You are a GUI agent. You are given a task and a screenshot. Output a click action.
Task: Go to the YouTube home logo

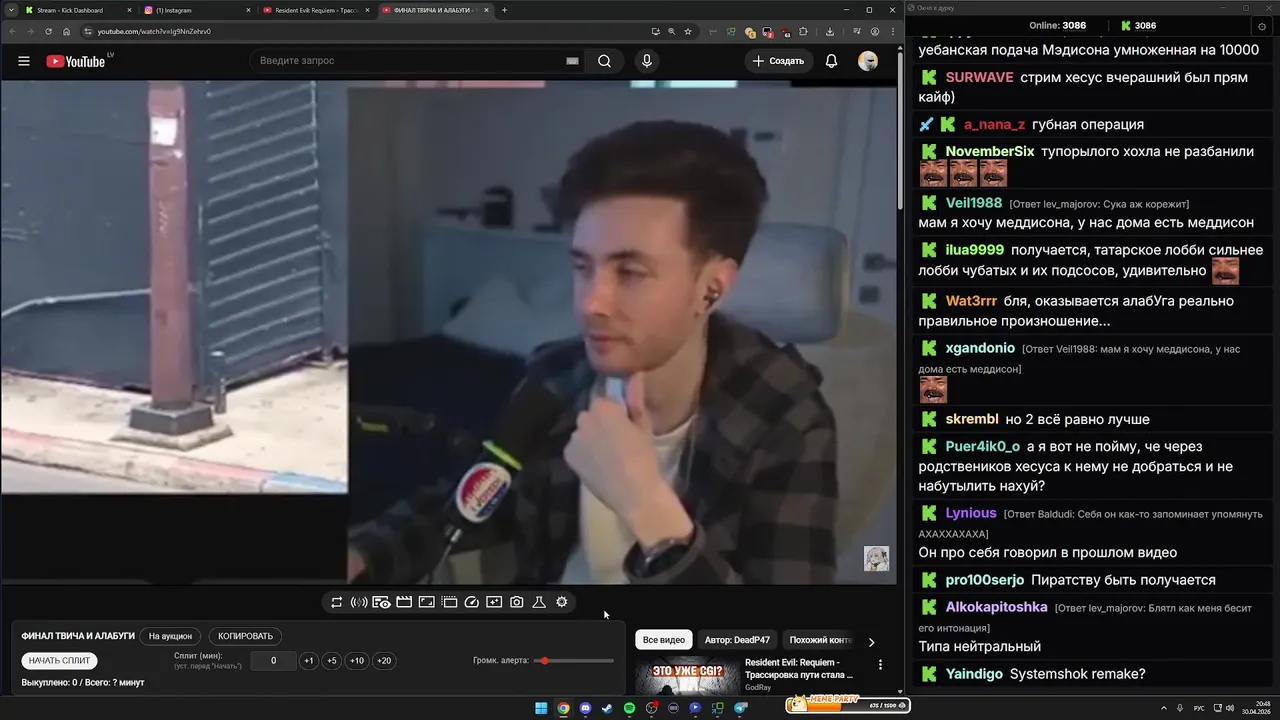coord(76,61)
